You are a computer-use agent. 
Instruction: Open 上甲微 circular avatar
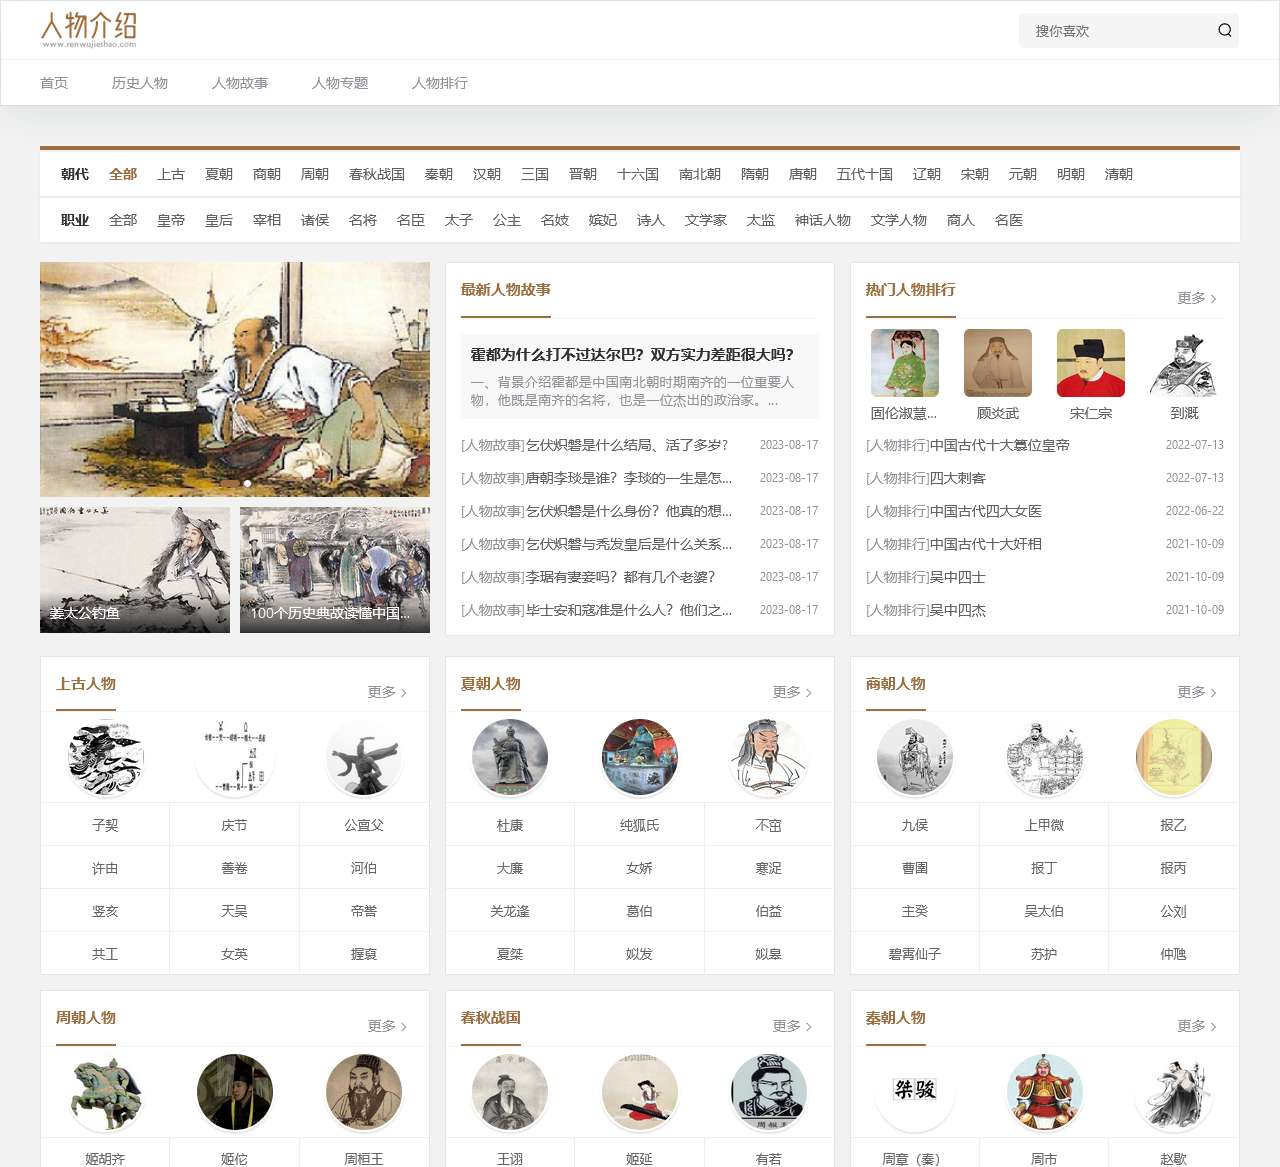point(1044,758)
